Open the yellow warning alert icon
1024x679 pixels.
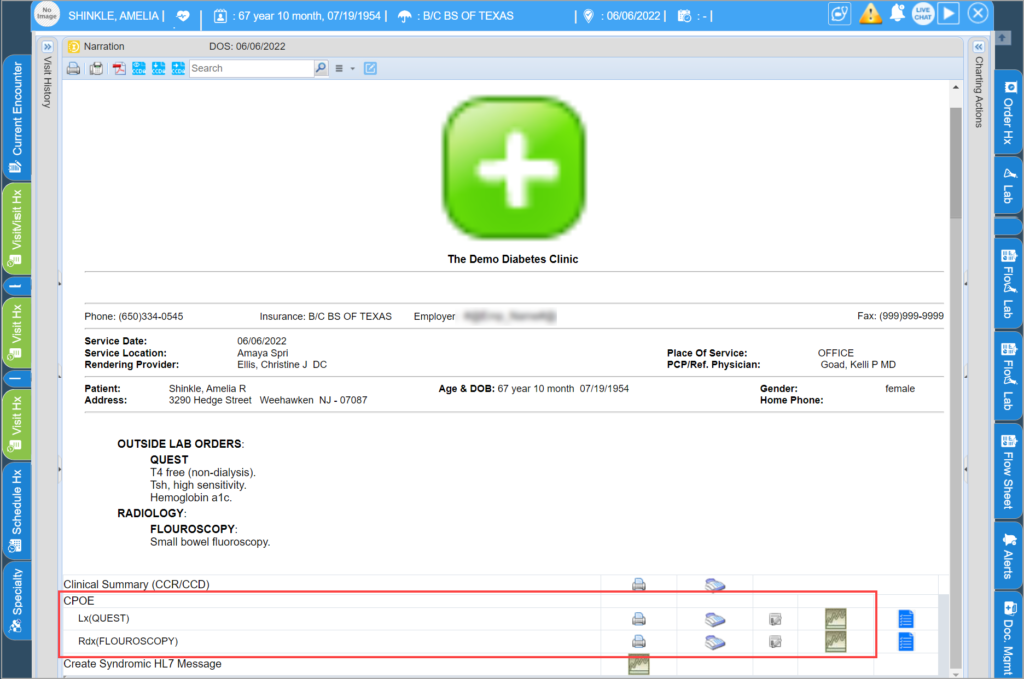click(x=870, y=14)
